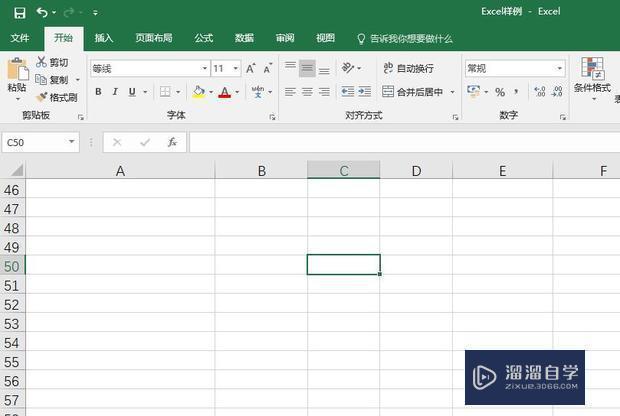This screenshot has height=416, width=620.
Task: Open the 文件 tab
Action: click(x=20, y=38)
